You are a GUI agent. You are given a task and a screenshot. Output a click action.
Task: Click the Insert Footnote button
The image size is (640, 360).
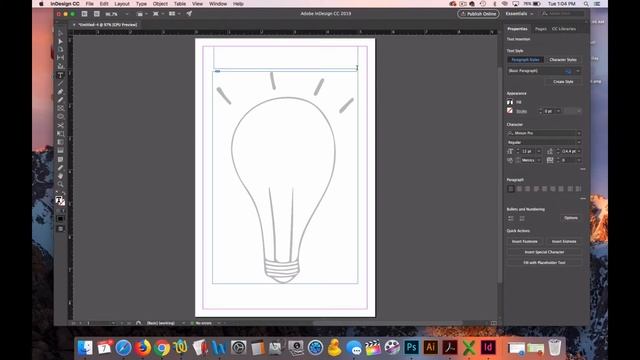pyautogui.click(x=524, y=241)
